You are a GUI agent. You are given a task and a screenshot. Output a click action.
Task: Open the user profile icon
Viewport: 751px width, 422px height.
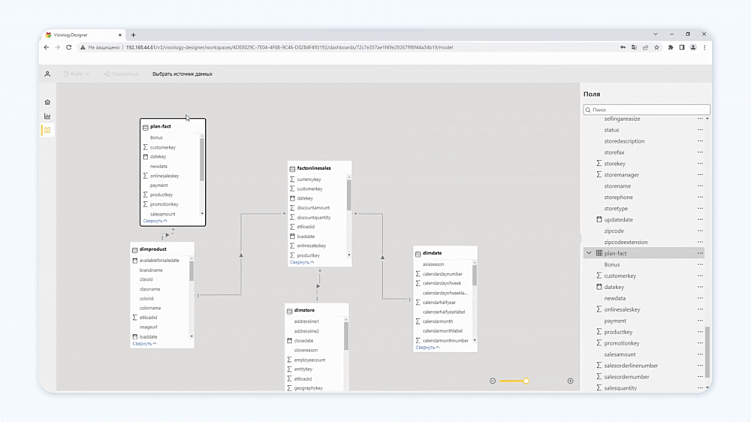coord(47,74)
